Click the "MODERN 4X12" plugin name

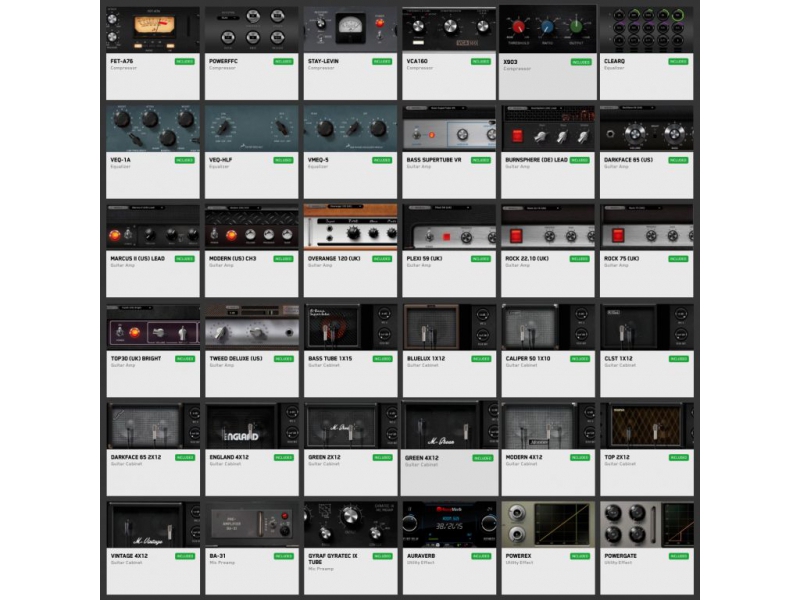[523, 457]
